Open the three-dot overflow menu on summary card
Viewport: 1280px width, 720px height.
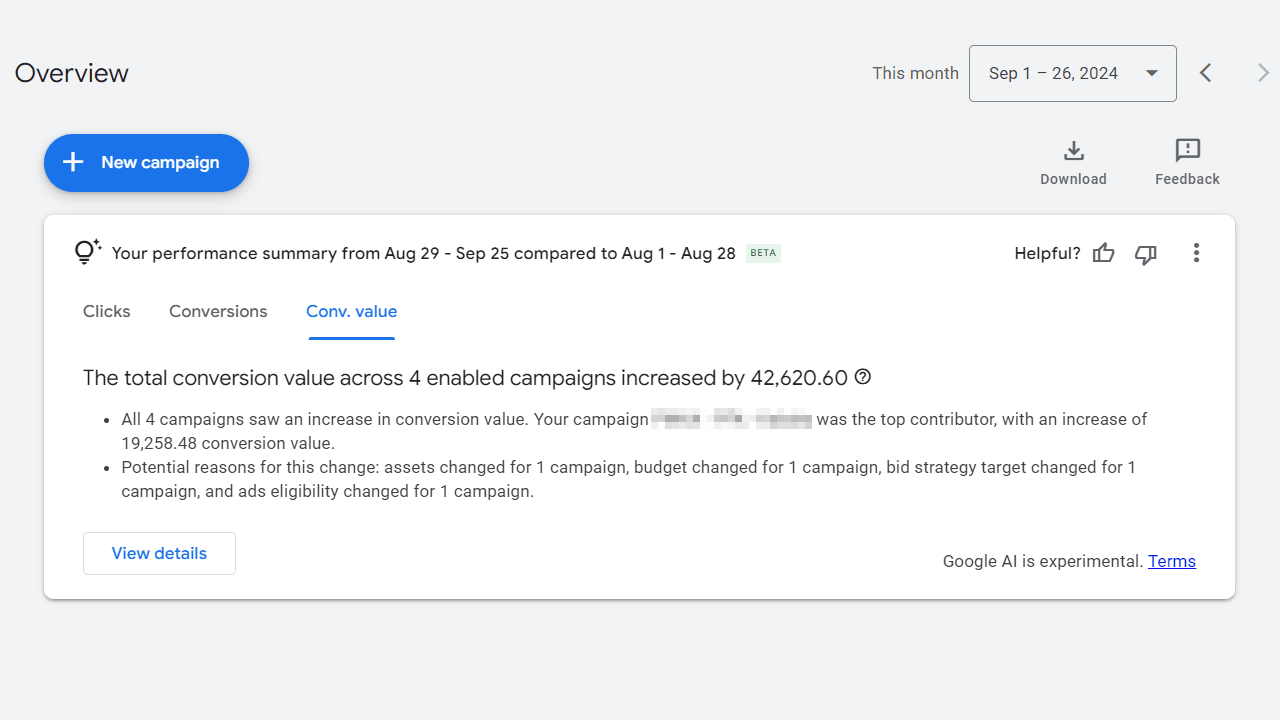1196,253
